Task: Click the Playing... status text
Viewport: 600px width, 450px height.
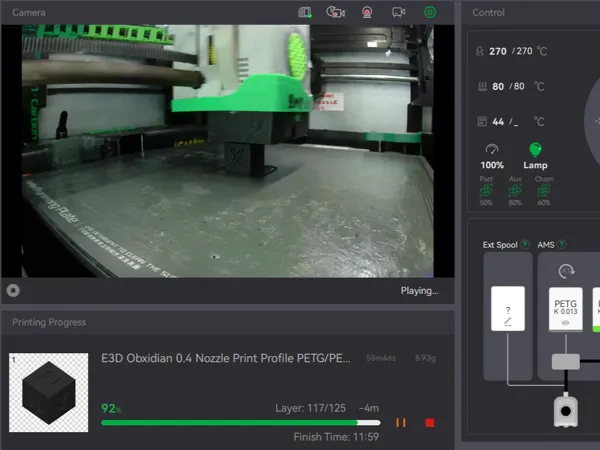Action: click(x=419, y=291)
